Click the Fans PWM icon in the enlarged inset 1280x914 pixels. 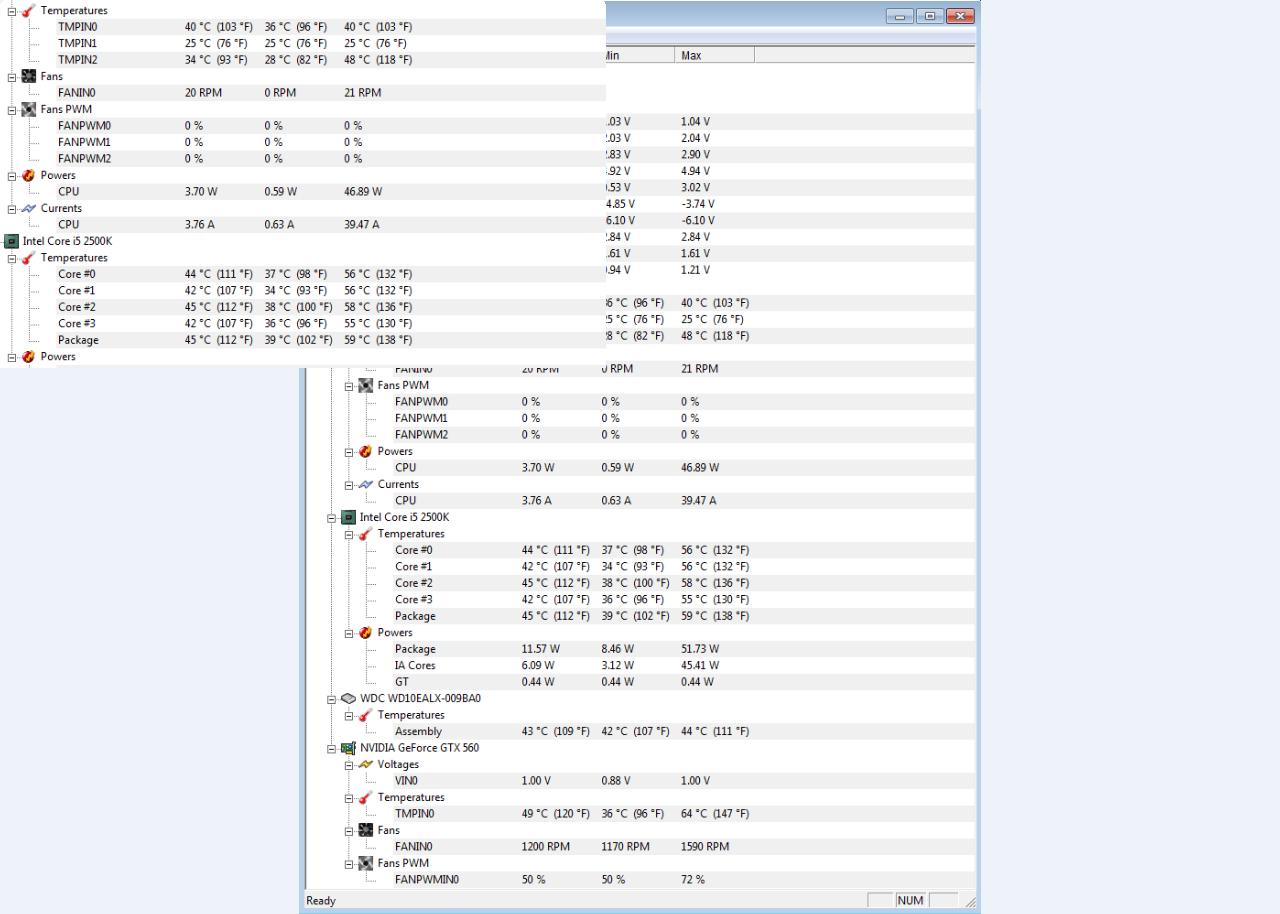pyautogui.click(x=28, y=109)
